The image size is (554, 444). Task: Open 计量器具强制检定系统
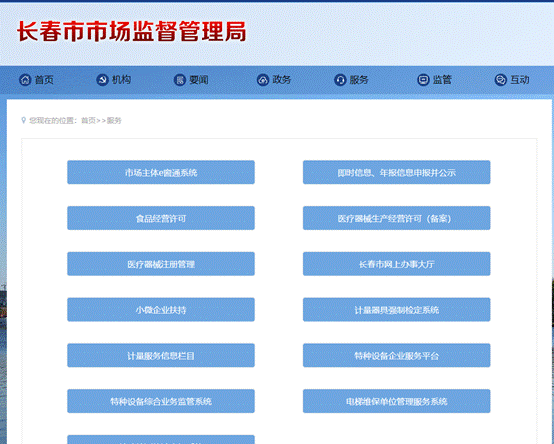point(396,310)
